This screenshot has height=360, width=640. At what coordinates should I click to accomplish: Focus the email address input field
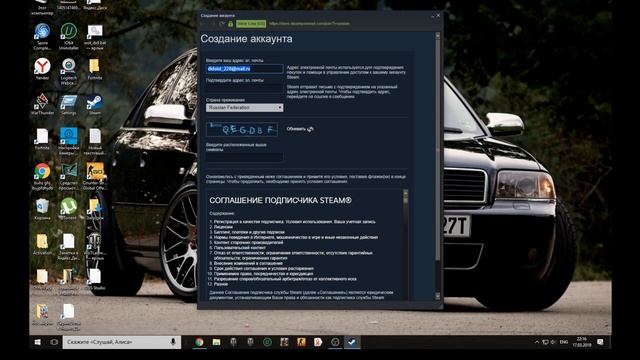tap(244, 69)
